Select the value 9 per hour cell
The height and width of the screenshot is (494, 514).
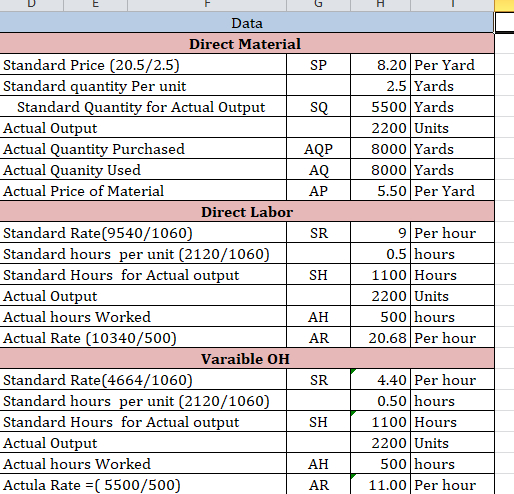click(381, 233)
